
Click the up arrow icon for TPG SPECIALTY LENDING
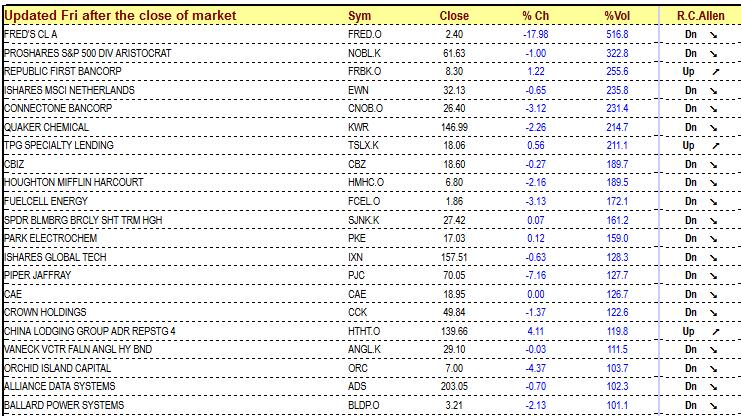715,146
